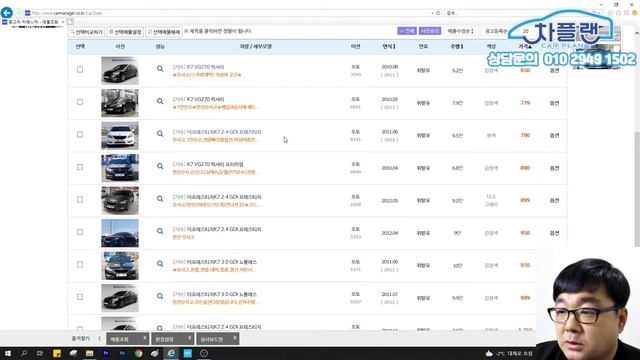Open performance record magnifier for 899 car
The height and width of the screenshot is (360, 640).
(x=160, y=199)
